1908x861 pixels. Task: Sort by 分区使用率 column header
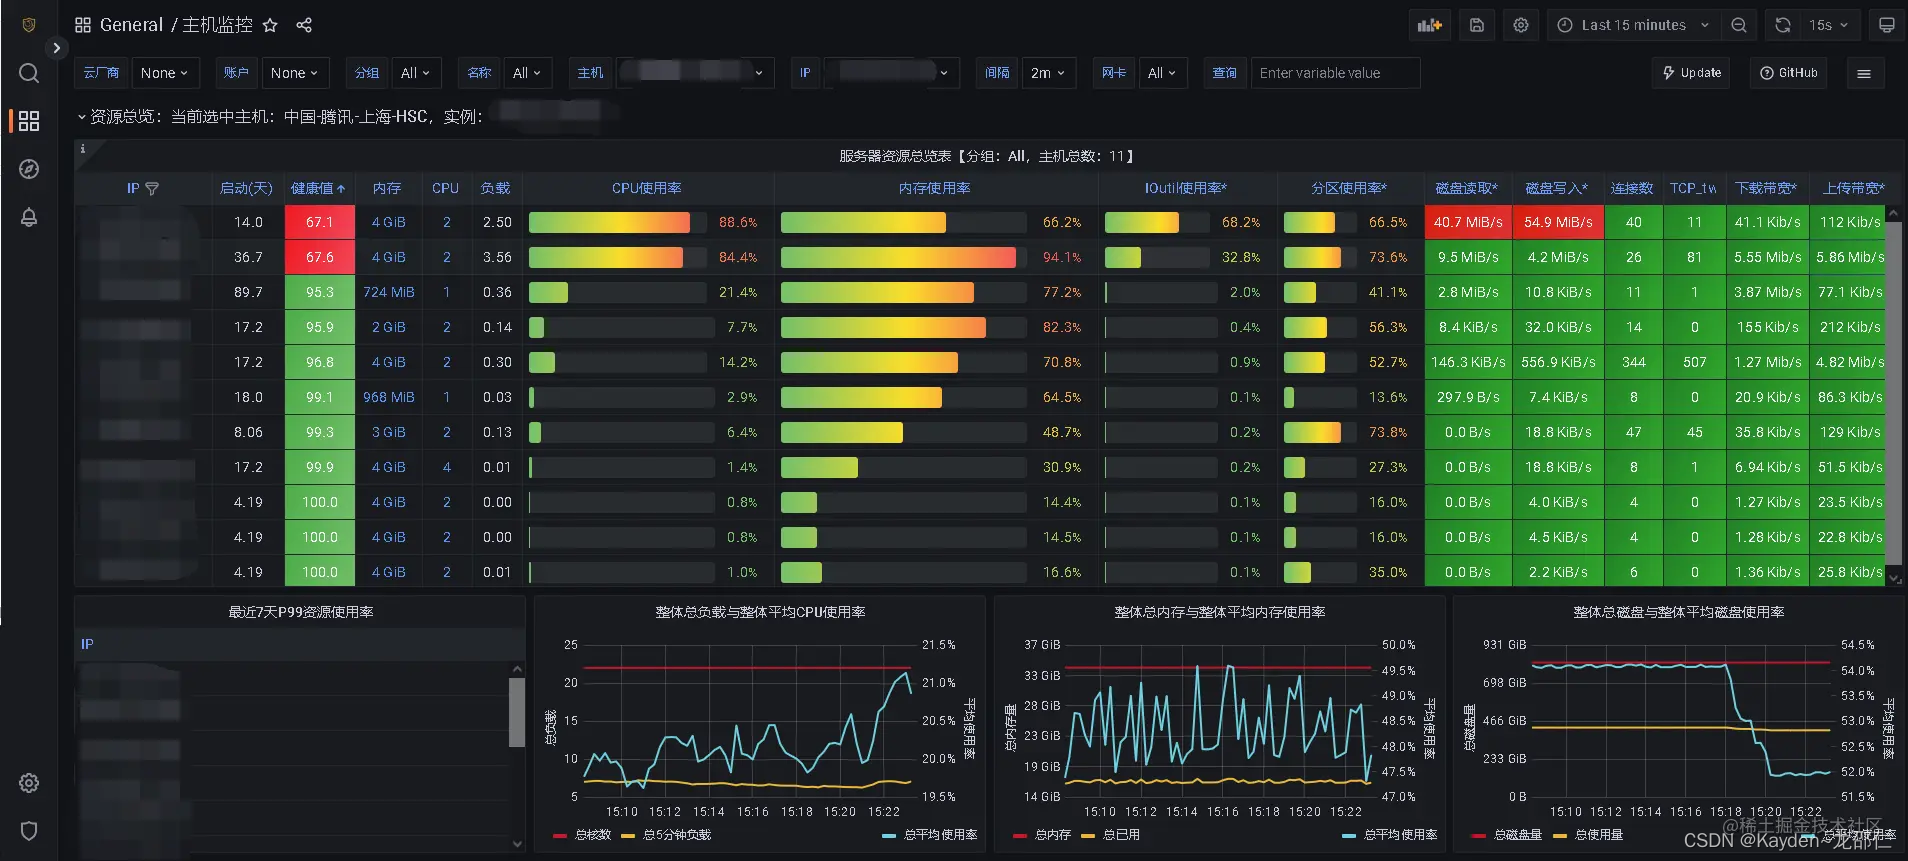point(1349,188)
